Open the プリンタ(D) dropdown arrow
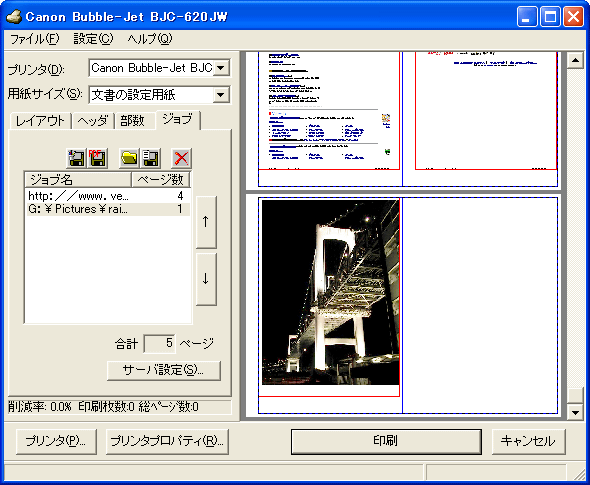The height and width of the screenshot is (485, 590). [x=221, y=68]
